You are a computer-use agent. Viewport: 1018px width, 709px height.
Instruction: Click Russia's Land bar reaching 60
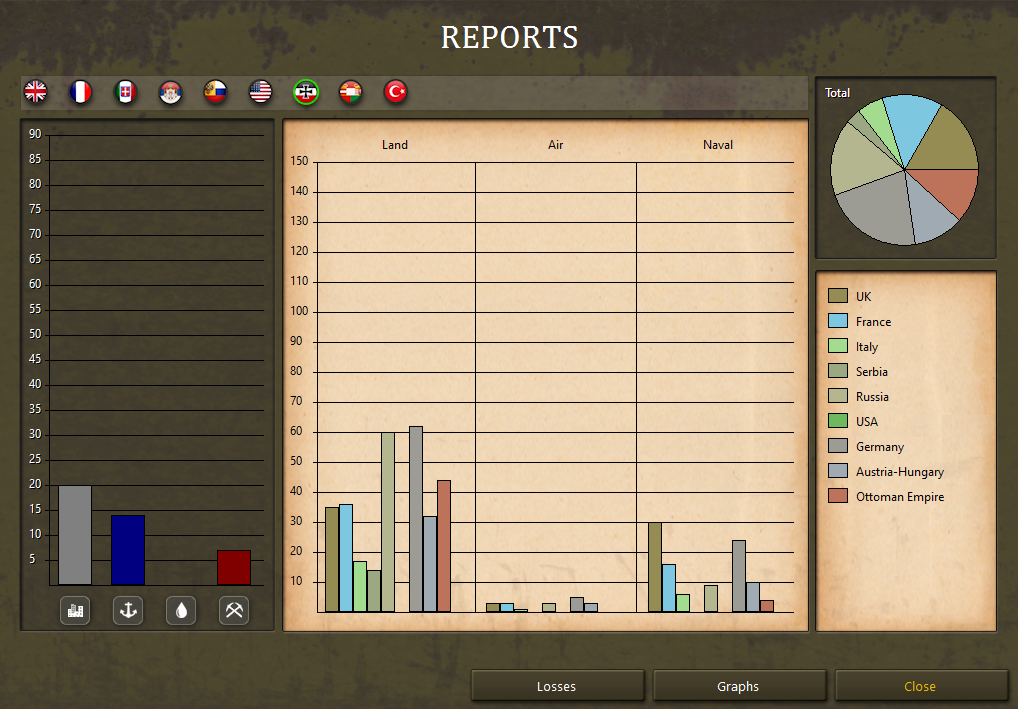click(388, 522)
